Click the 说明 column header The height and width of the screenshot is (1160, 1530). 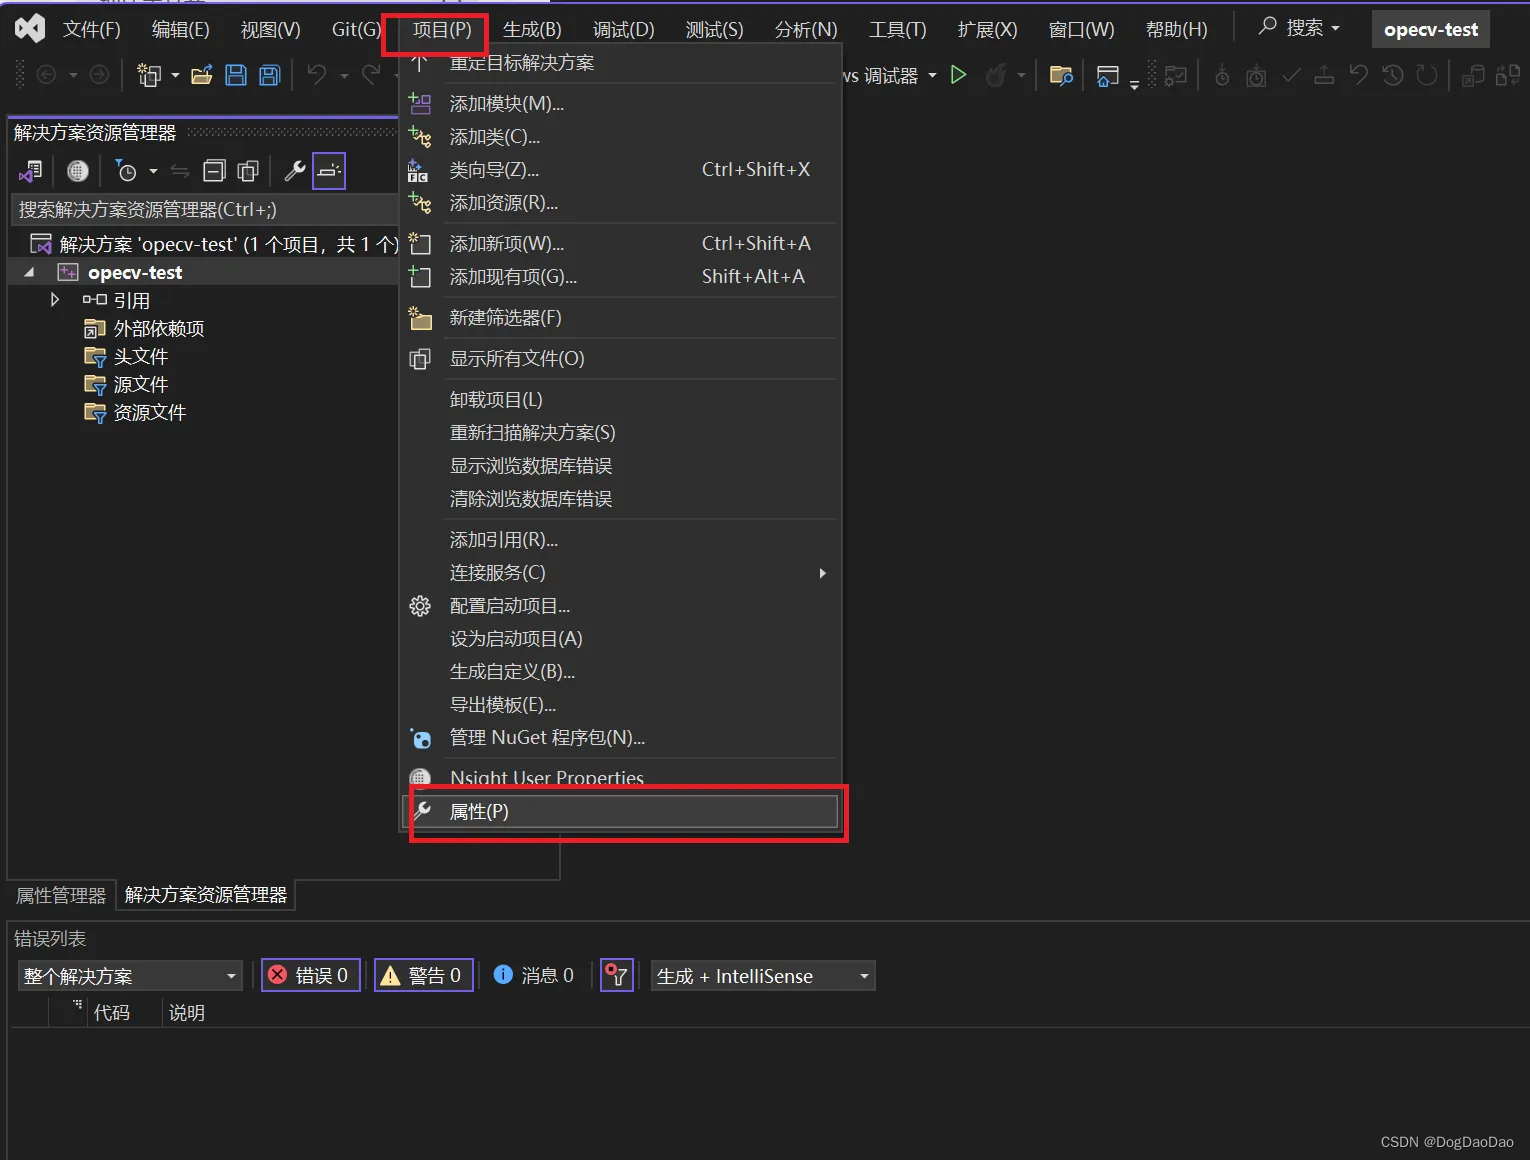pos(187,1012)
